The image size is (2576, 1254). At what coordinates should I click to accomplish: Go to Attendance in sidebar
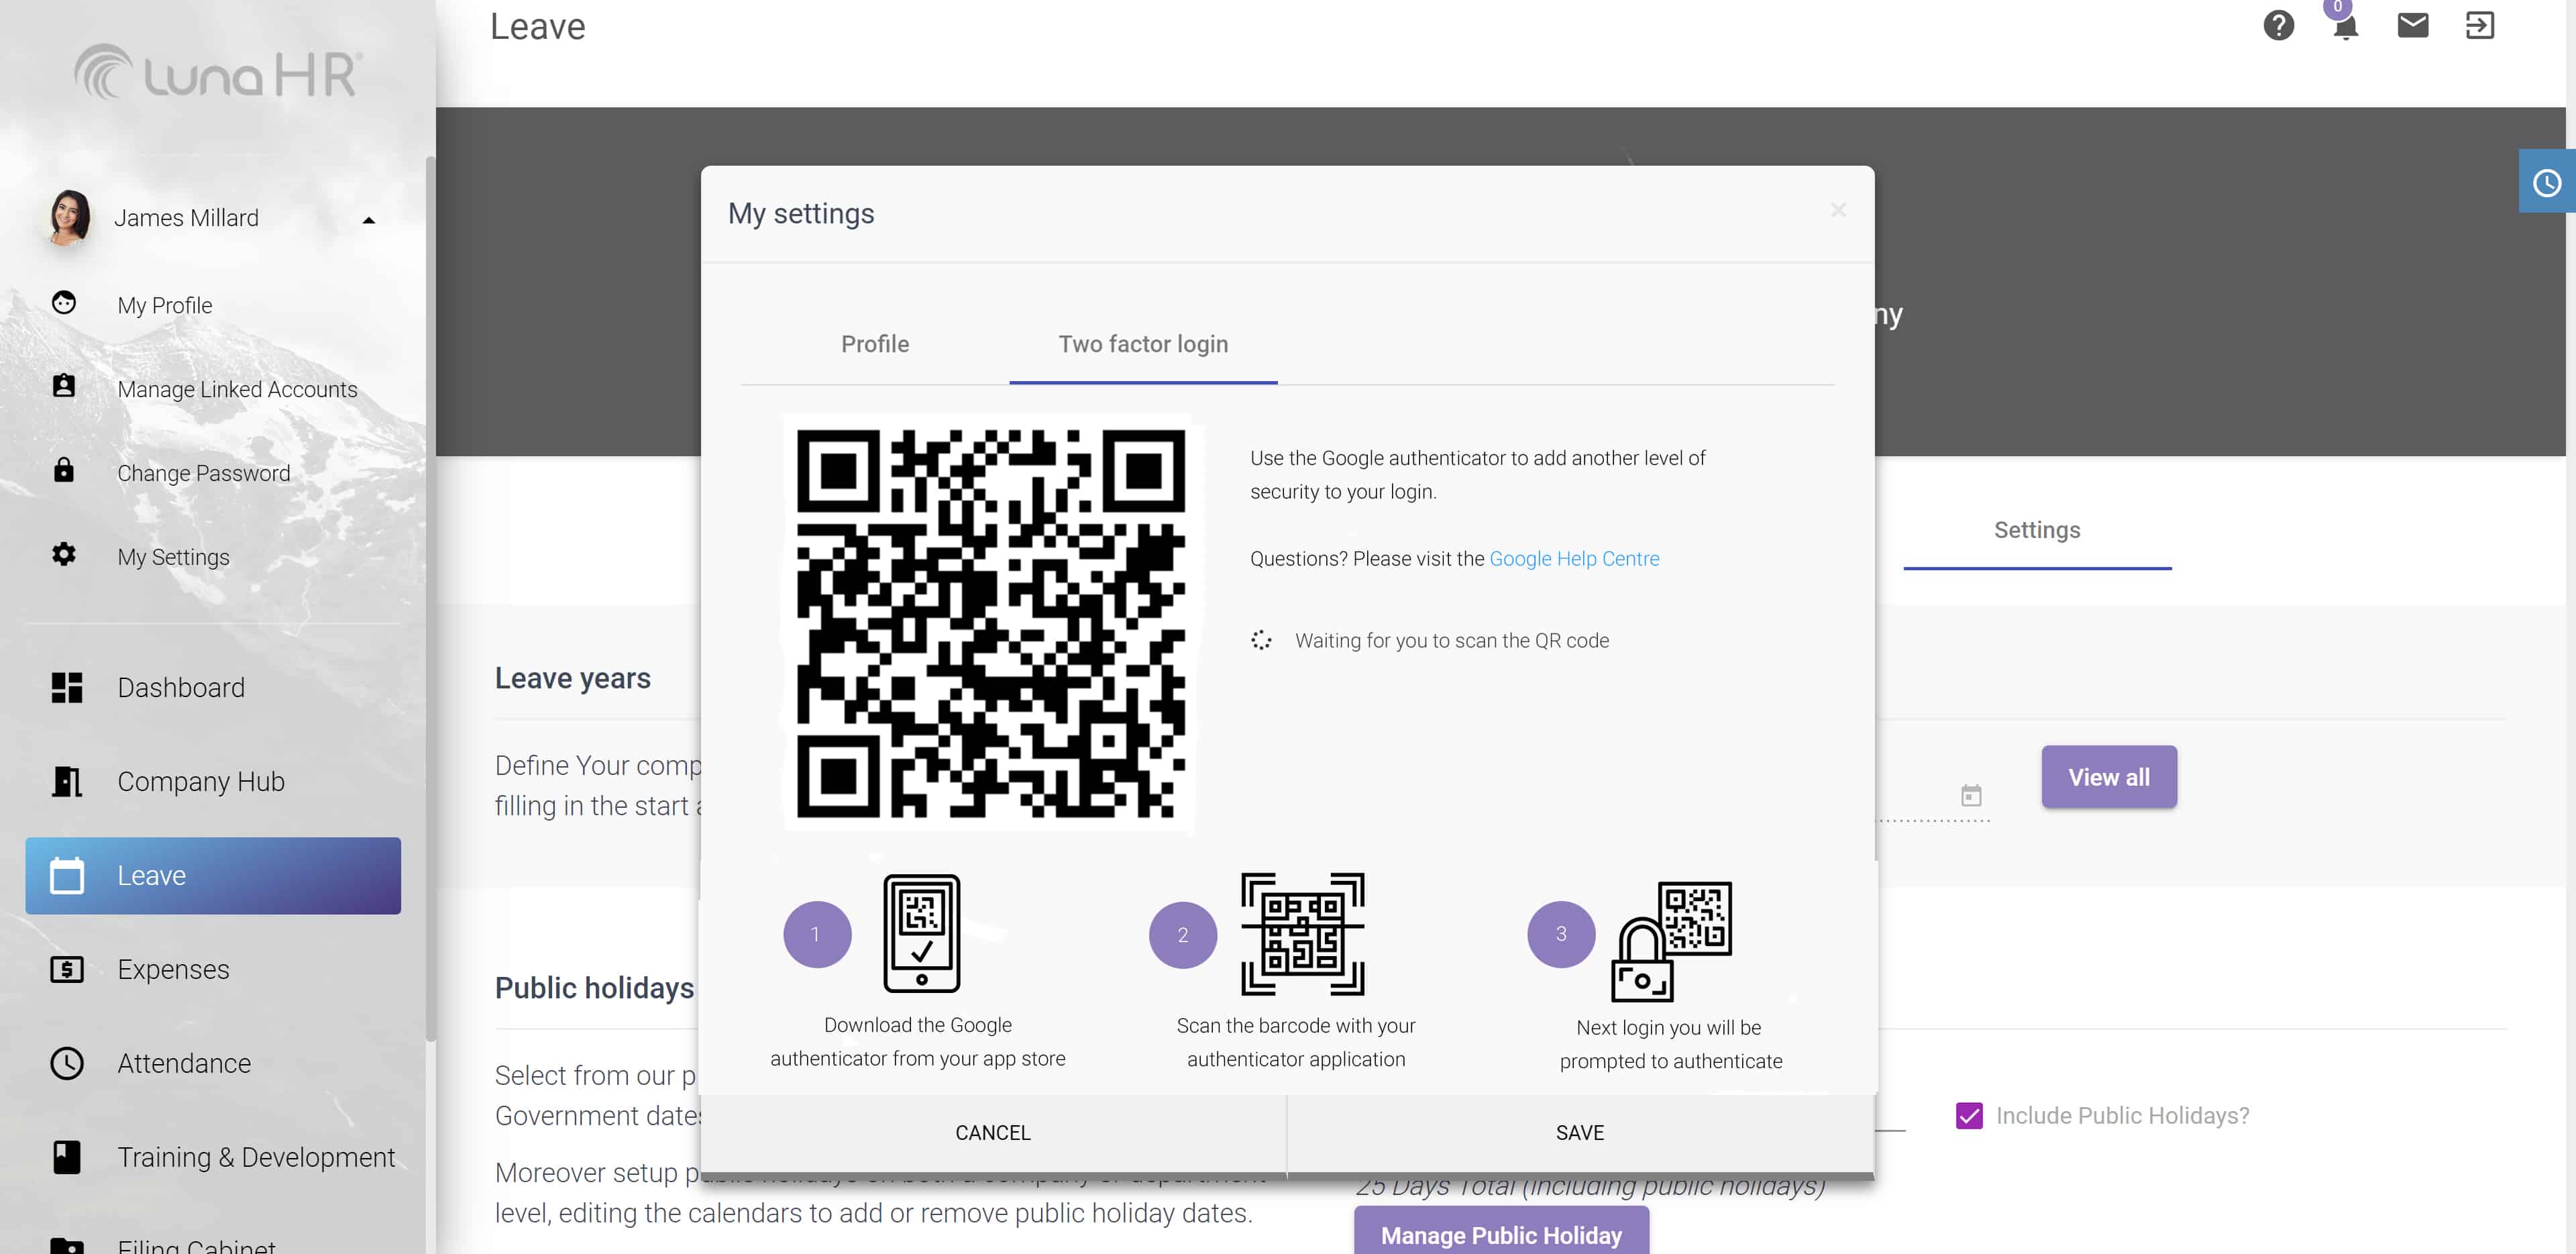point(213,1063)
